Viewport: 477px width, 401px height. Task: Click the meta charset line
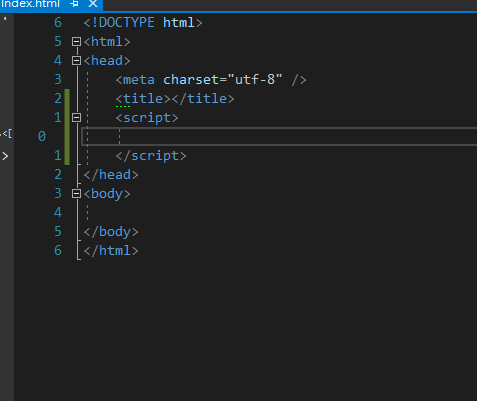click(211, 80)
